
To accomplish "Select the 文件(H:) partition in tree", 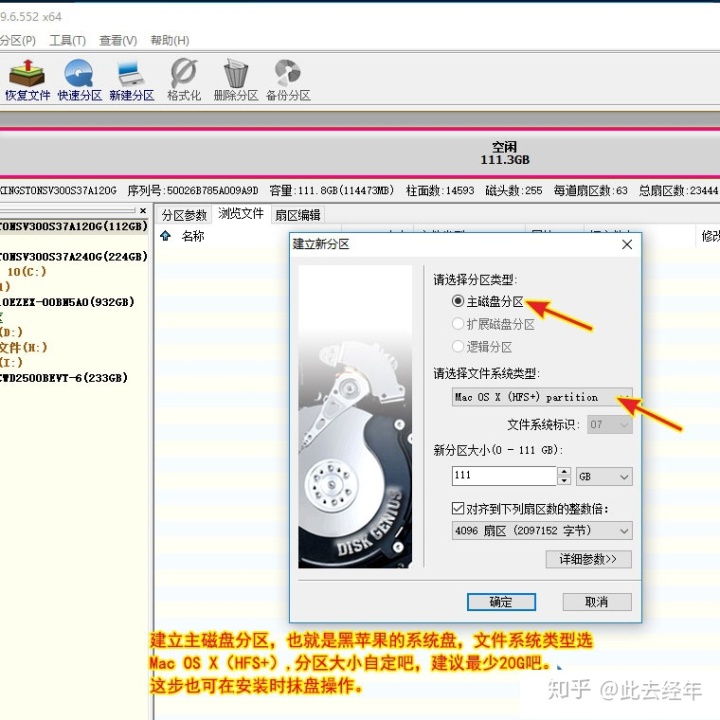I will coord(24,347).
